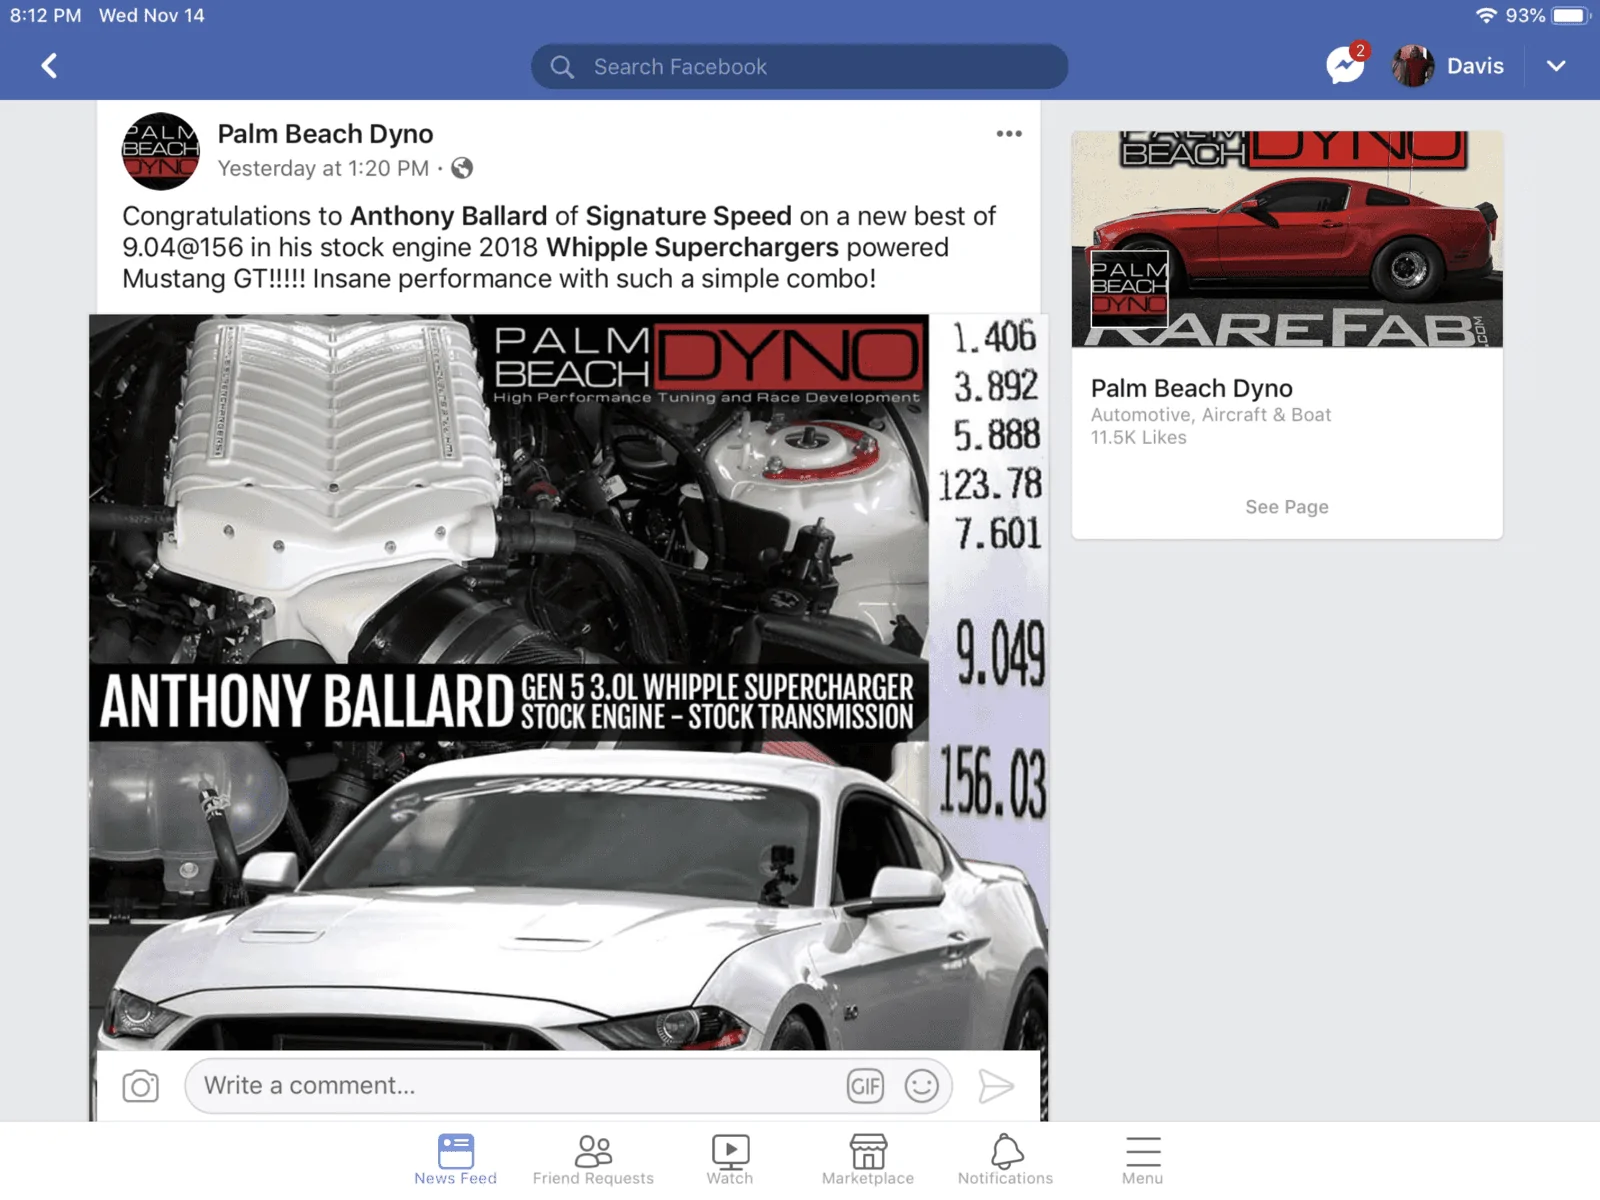The height and width of the screenshot is (1200, 1600).
Task: Open the Notifications tab
Action: 1005,1160
